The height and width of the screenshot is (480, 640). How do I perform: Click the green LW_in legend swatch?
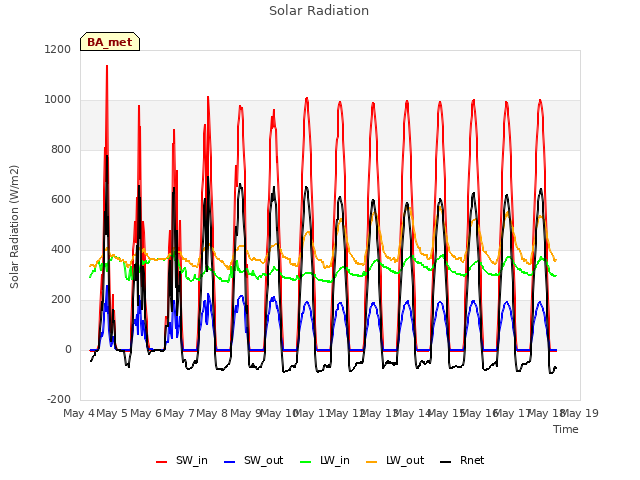pyautogui.click(x=306, y=462)
